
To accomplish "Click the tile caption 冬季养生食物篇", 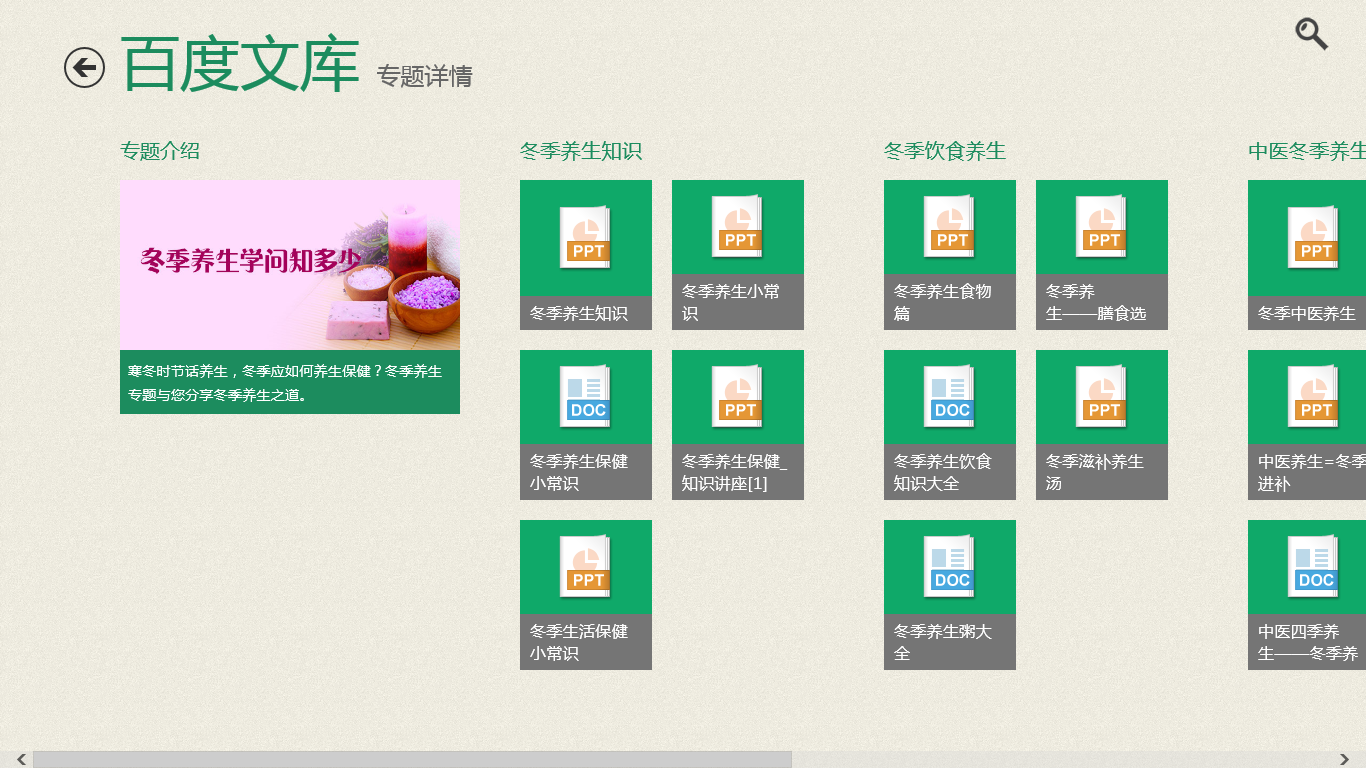I will pos(943,302).
